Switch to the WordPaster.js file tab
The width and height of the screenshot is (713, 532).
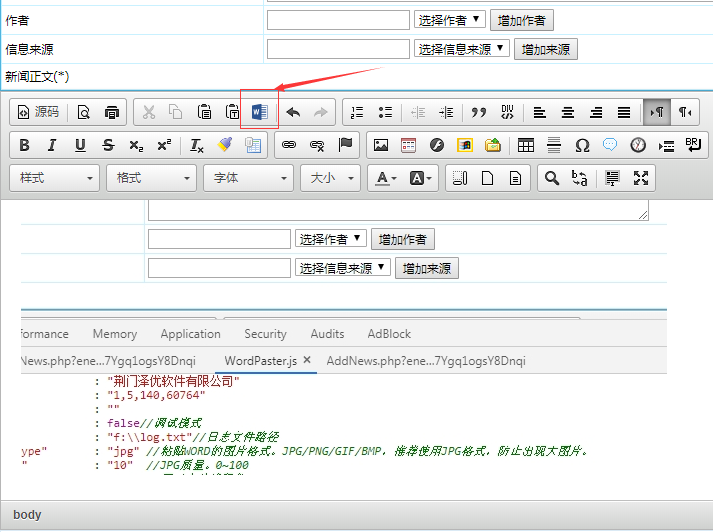pyautogui.click(x=260, y=361)
